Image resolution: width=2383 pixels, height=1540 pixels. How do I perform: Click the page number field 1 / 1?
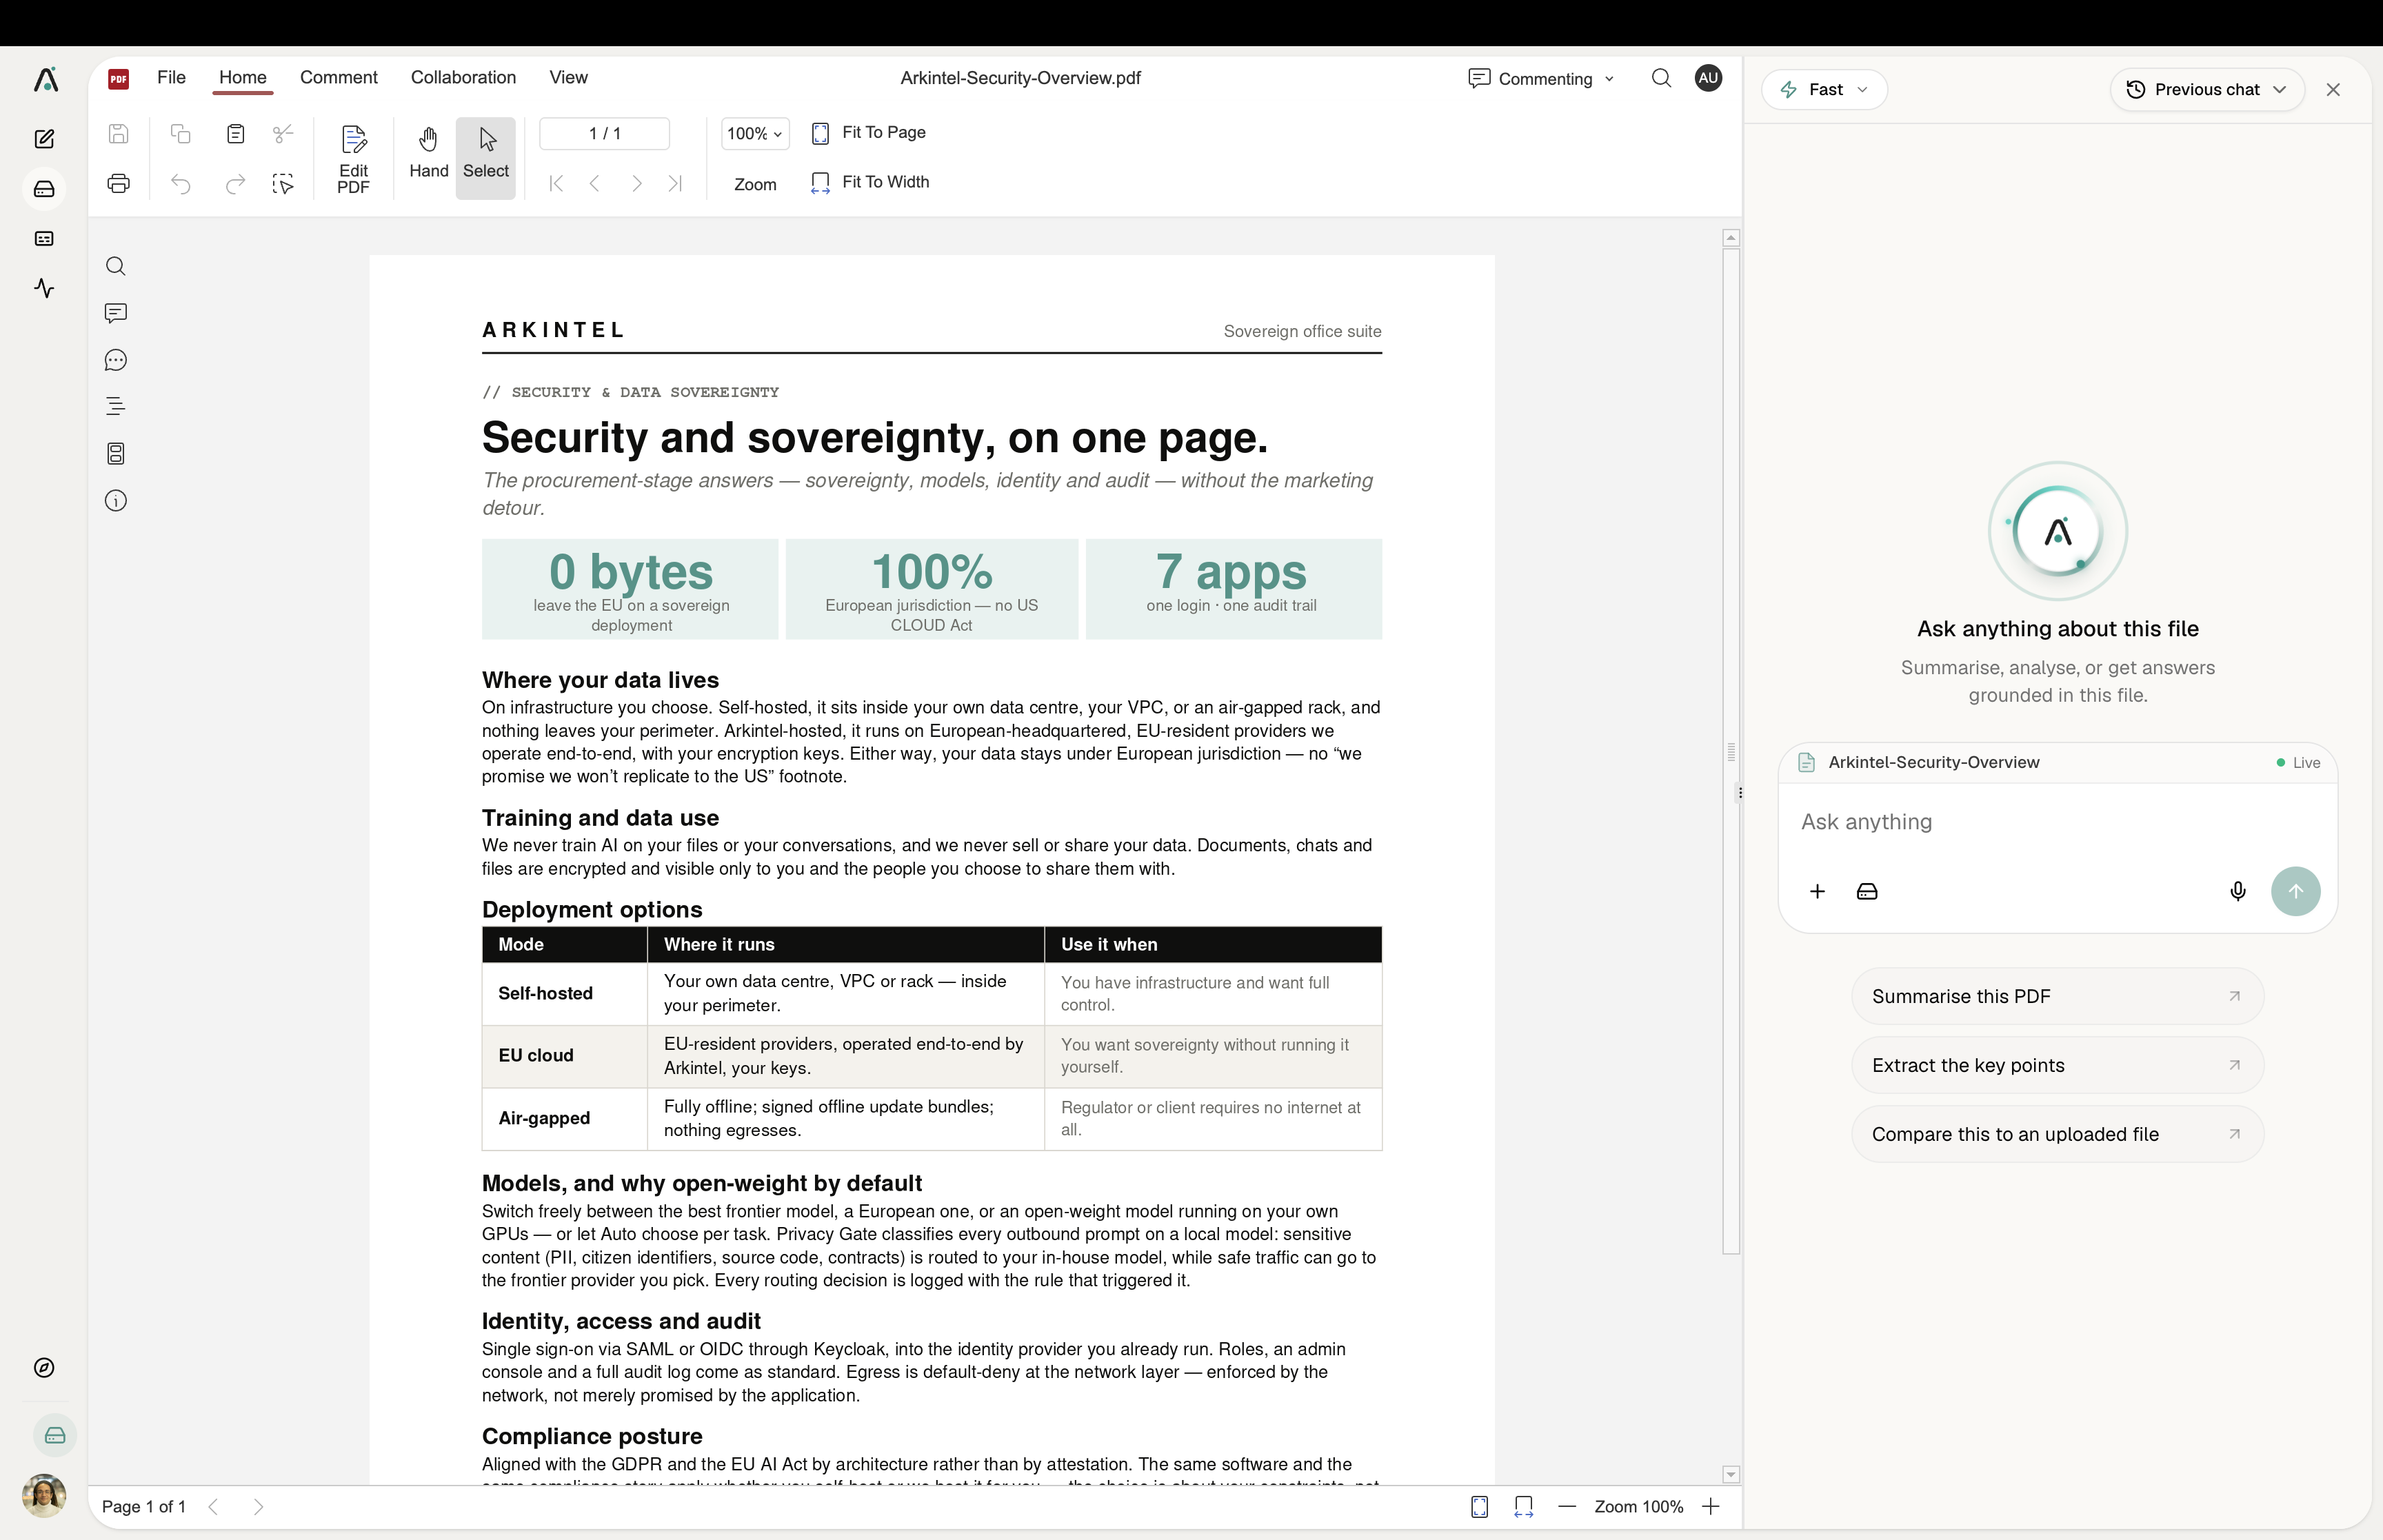click(605, 134)
